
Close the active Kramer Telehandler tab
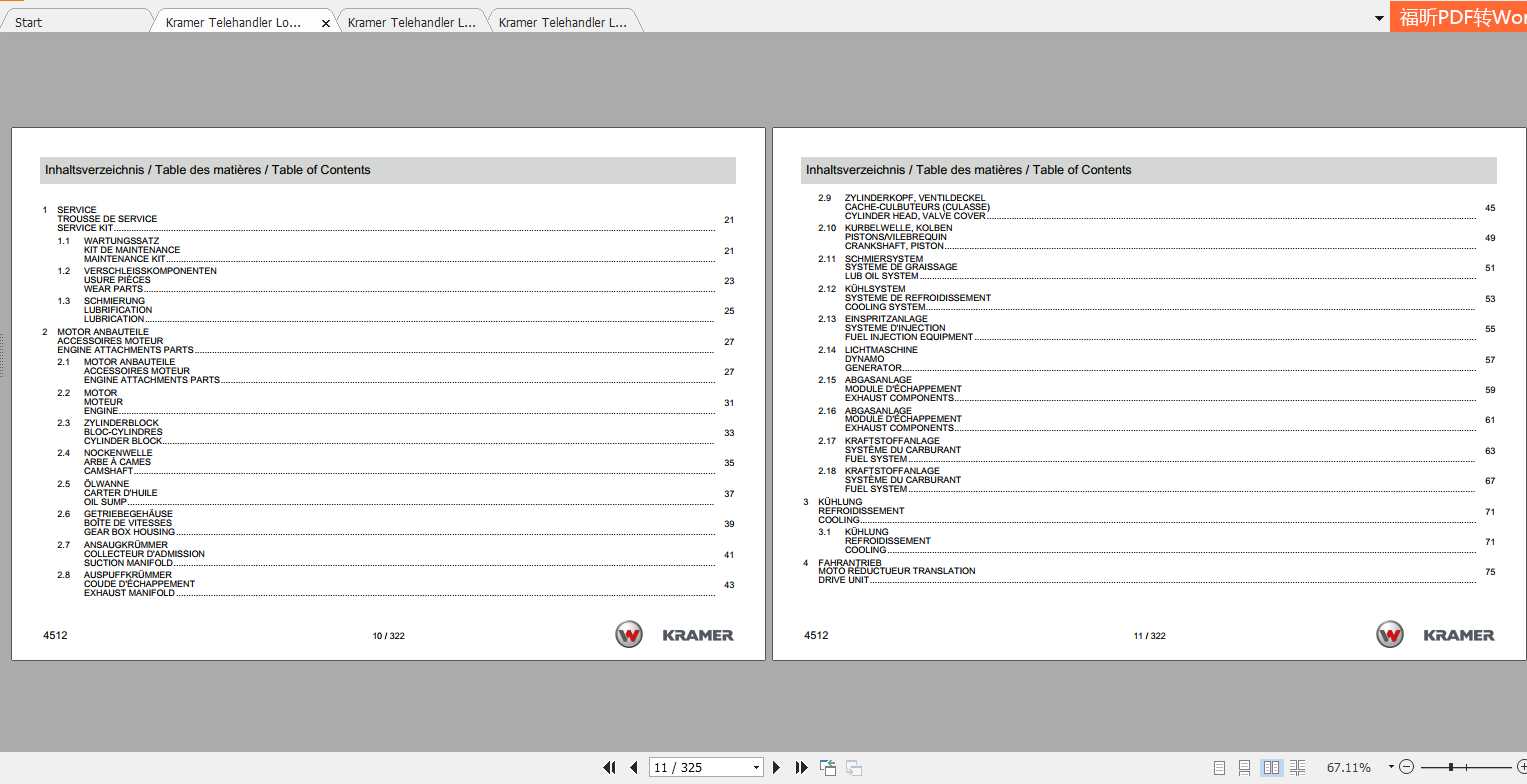pyautogui.click(x=325, y=23)
